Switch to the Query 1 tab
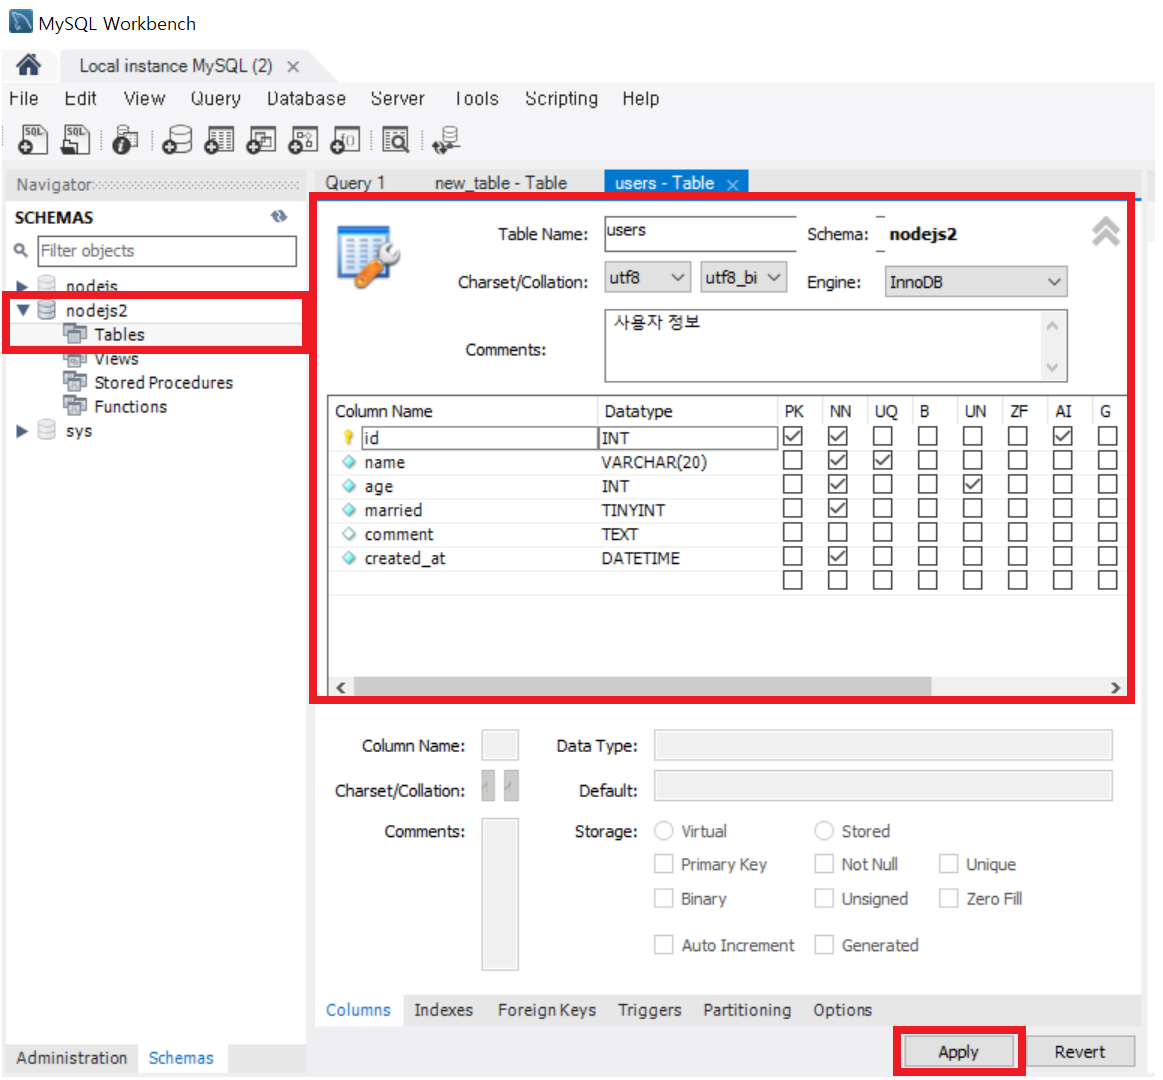This screenshot has width=1163, height=1080. point(355,182)
